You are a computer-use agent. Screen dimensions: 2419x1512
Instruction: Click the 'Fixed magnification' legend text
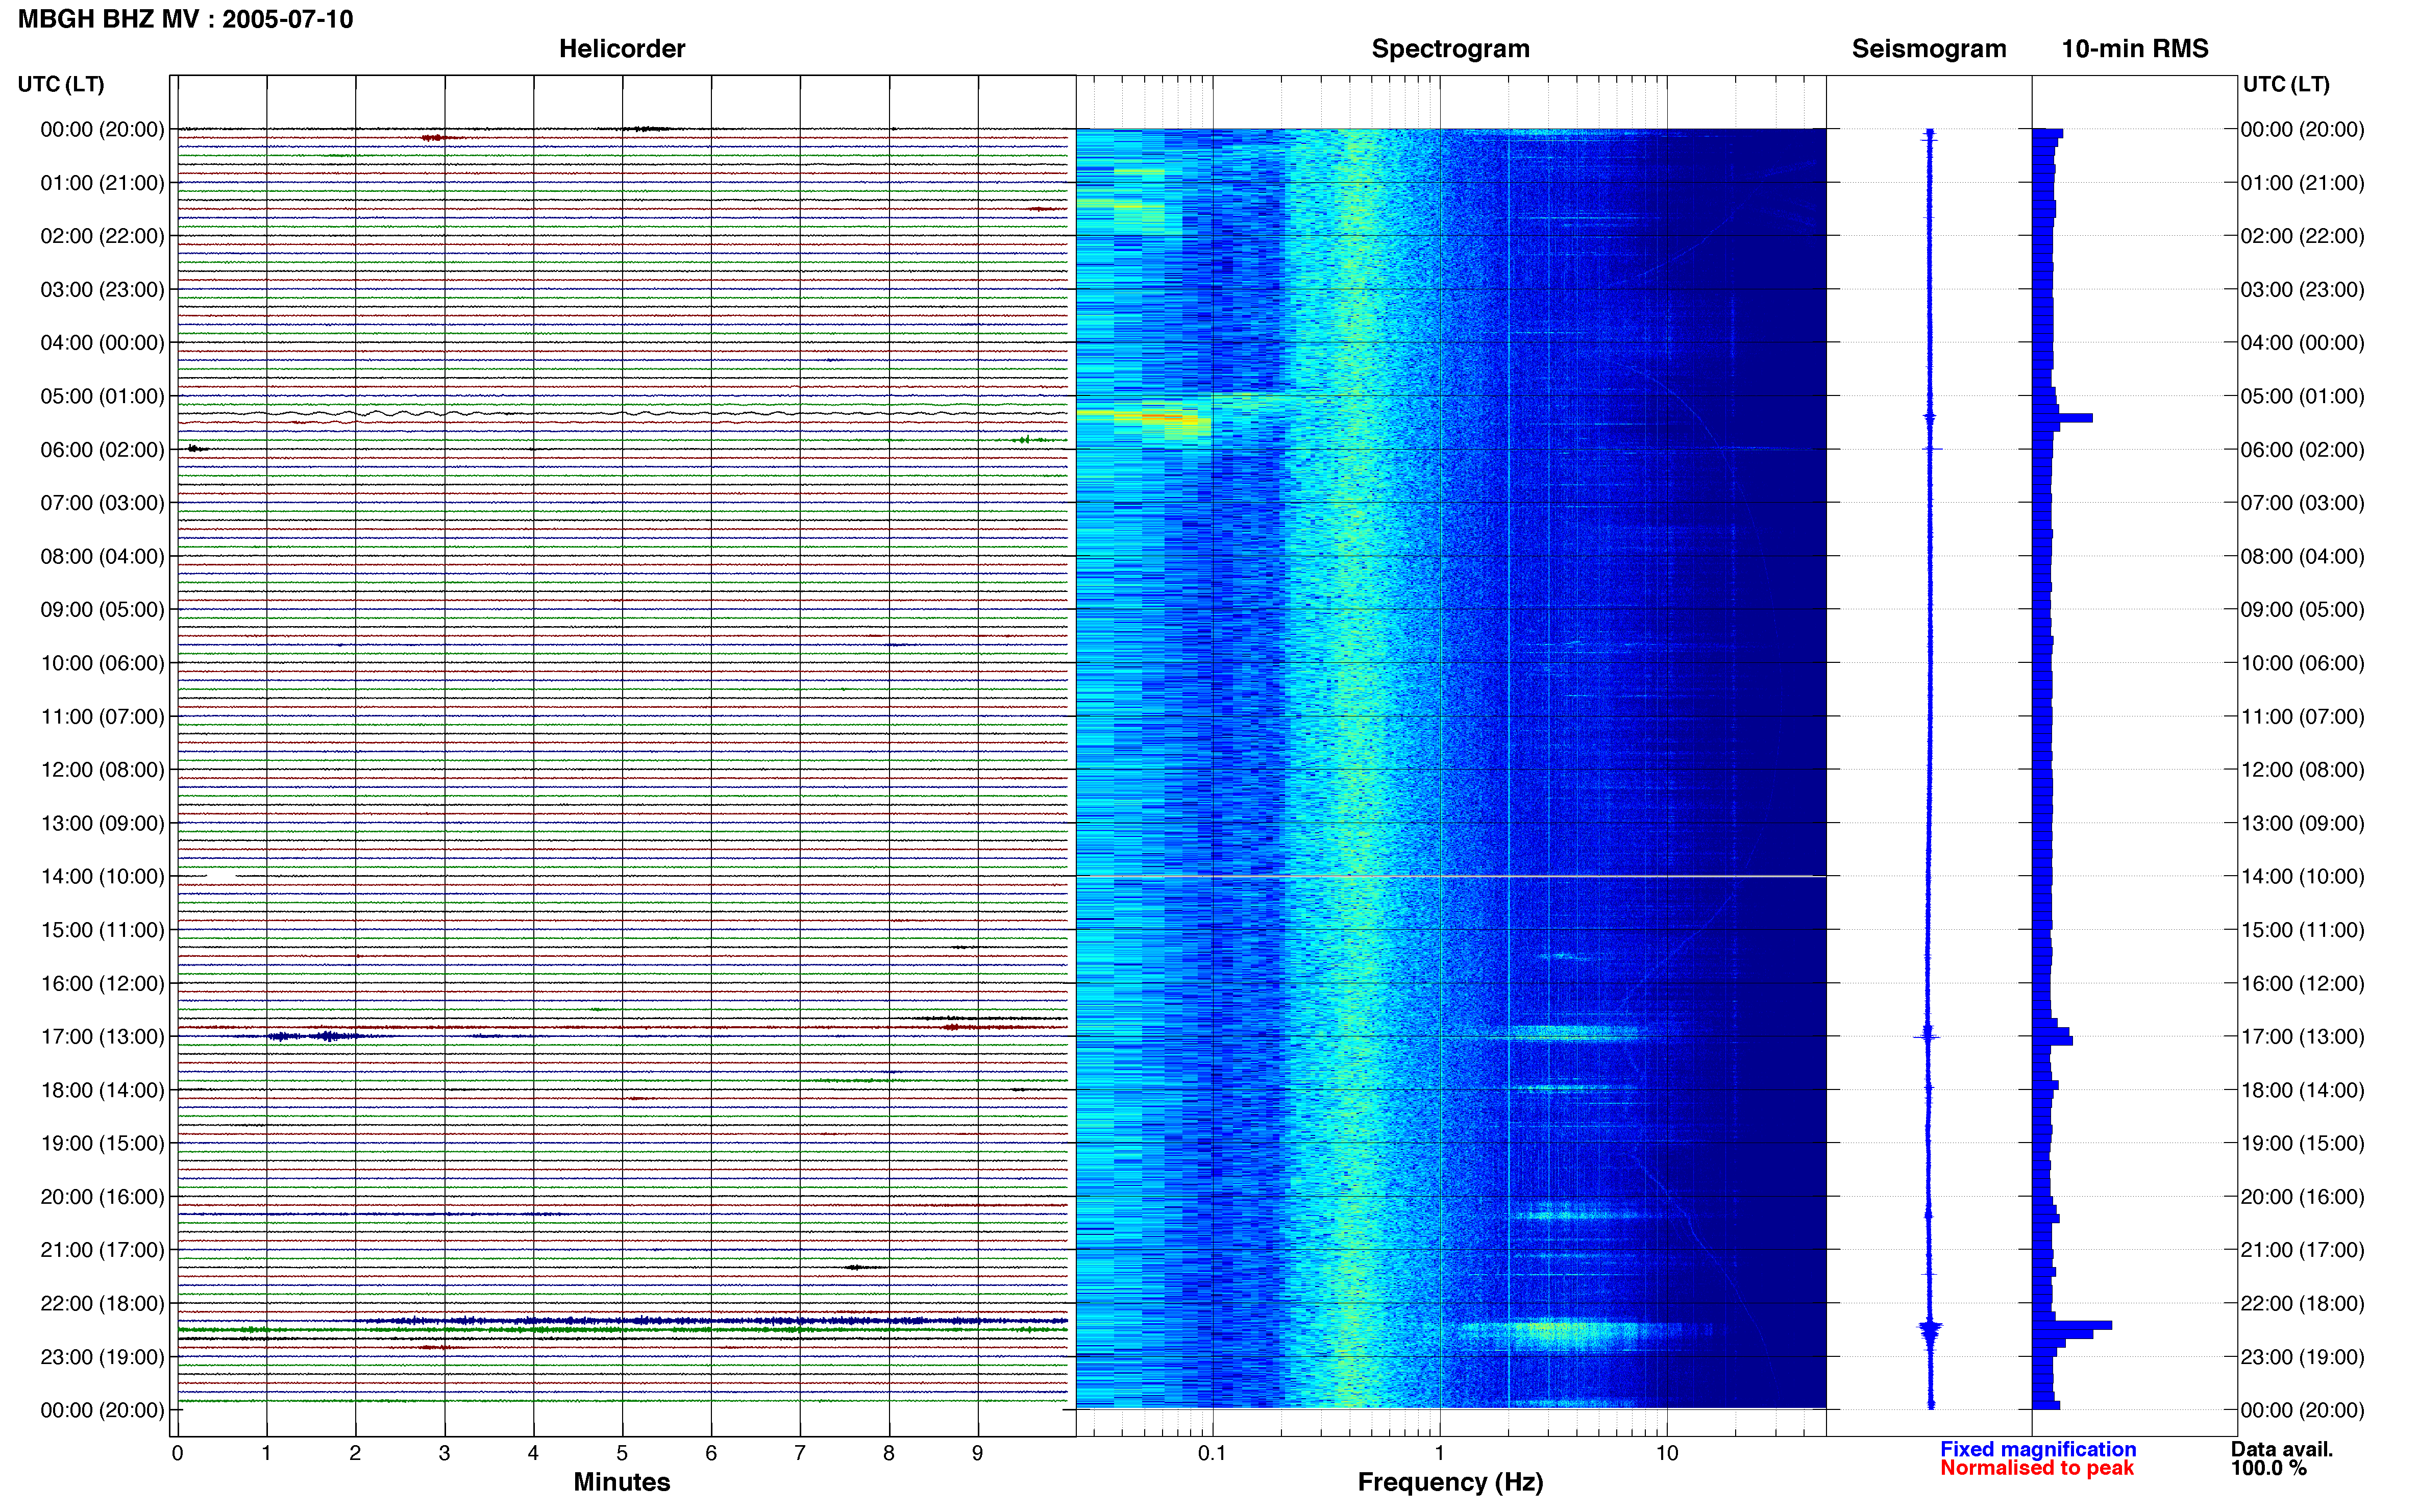click(2038, 1449)
